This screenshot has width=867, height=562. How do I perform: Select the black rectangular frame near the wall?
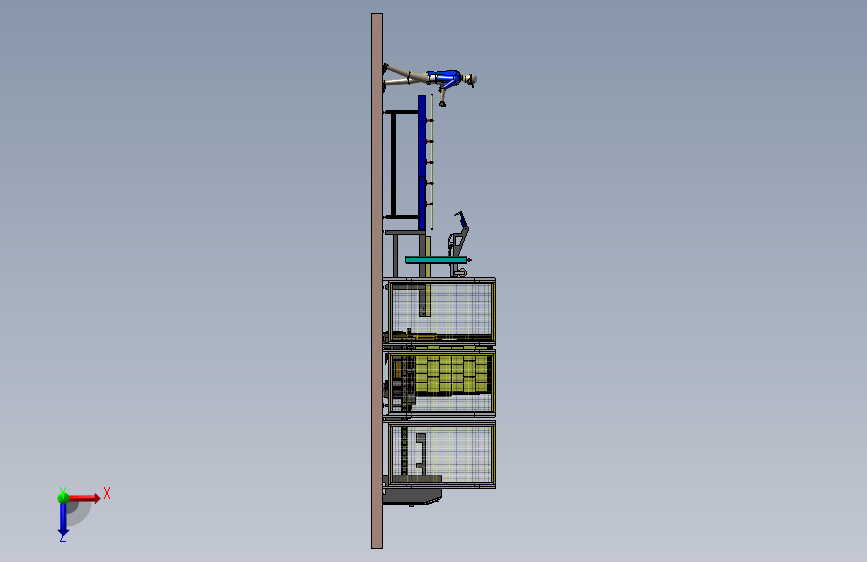click(x=402, y=164)
